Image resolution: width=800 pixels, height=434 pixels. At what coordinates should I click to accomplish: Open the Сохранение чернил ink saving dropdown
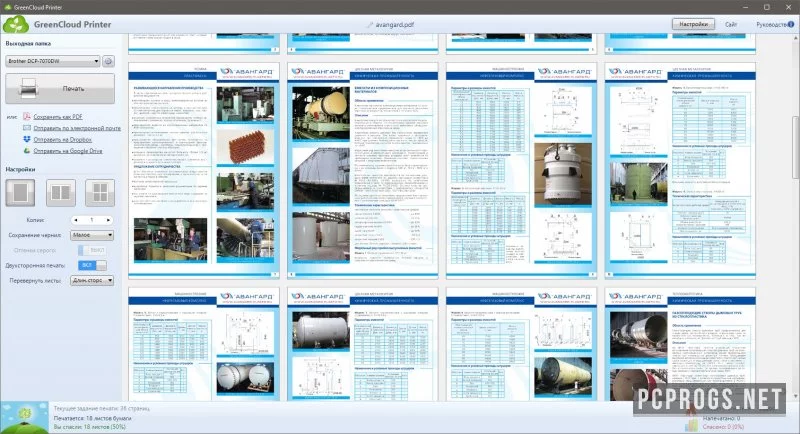point(92,235)
